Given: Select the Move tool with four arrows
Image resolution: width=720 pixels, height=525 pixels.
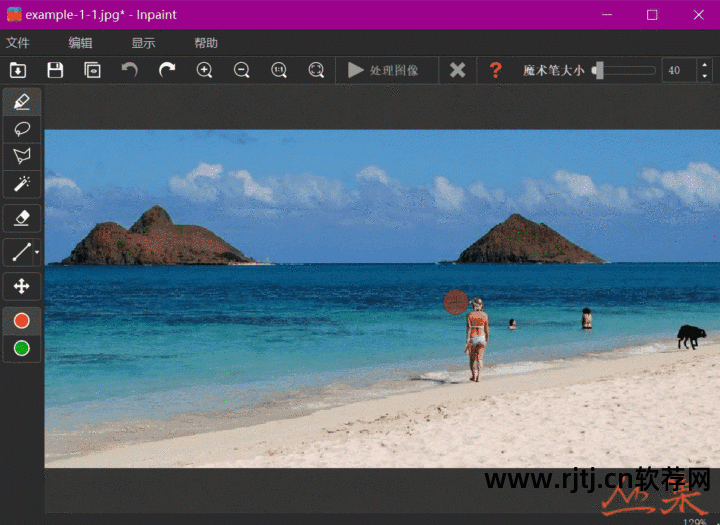Looking at the screenshot, I should [22, 287].
